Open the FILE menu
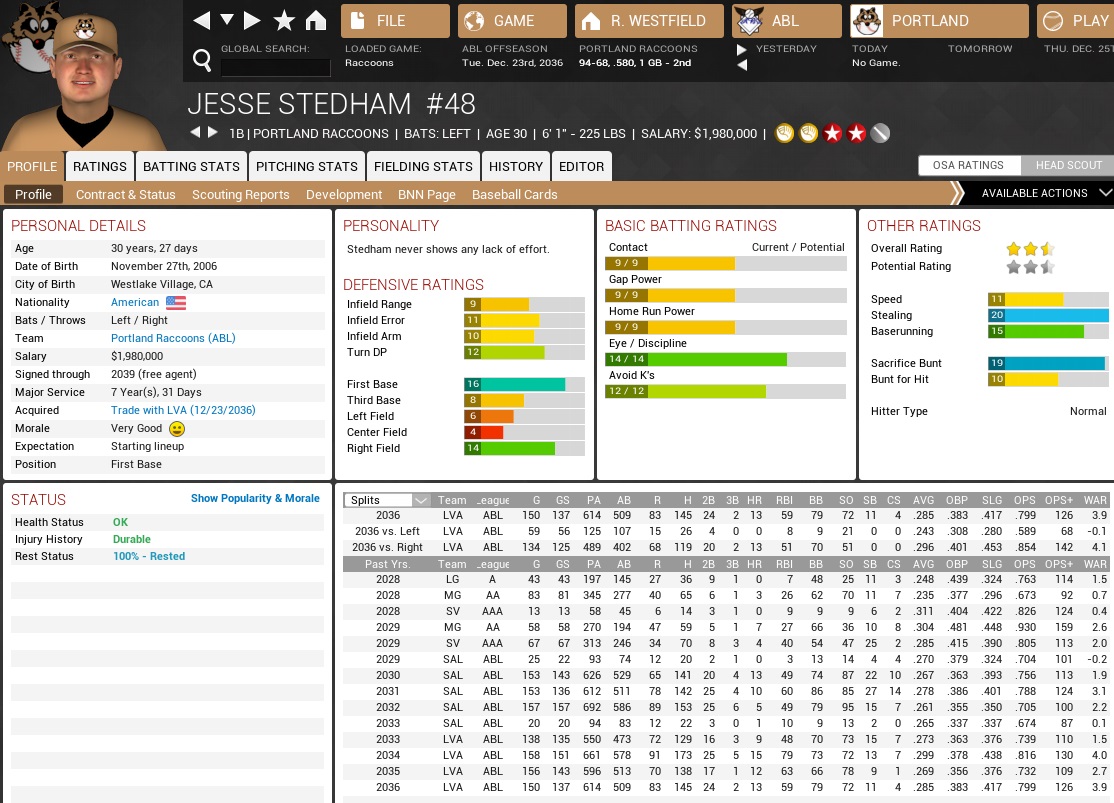This screenshot has width=1114, height=803. coord(394,21)
